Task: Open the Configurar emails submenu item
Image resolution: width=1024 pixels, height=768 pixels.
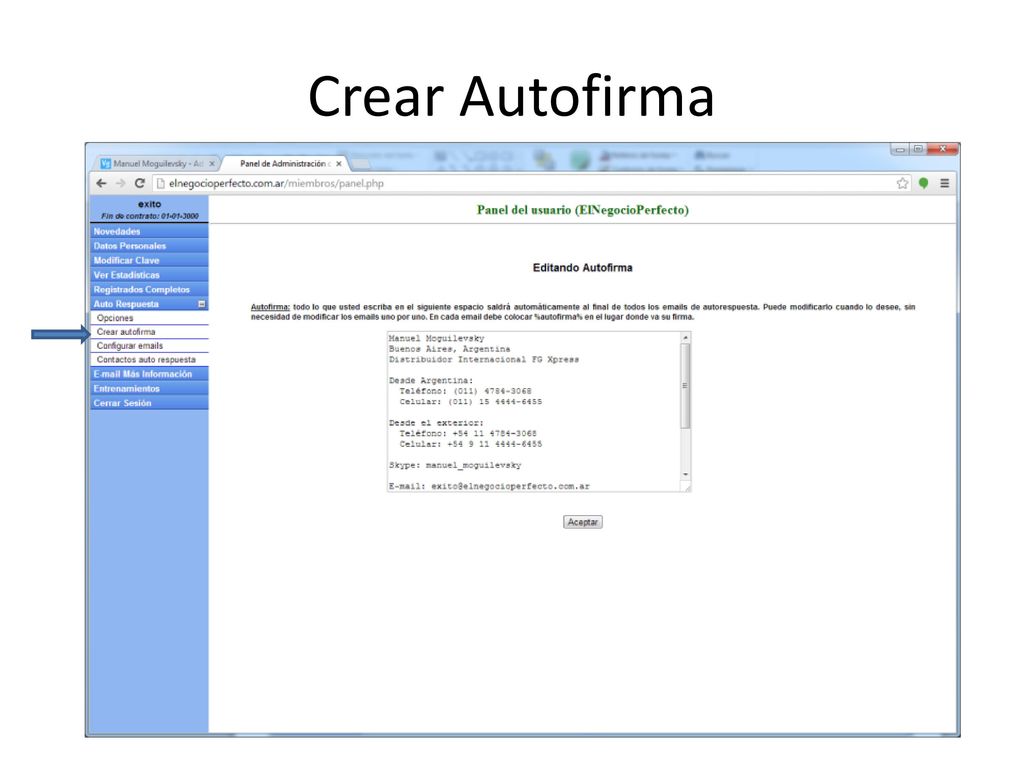Action: [149, 345]
